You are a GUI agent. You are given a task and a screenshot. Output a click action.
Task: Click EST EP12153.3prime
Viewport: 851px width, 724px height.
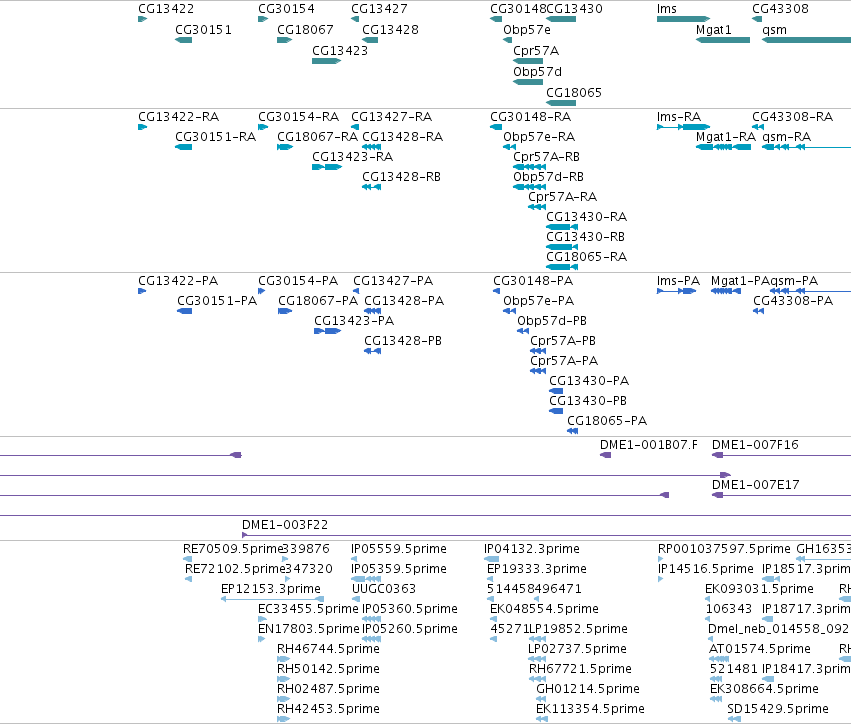(272, 599)
